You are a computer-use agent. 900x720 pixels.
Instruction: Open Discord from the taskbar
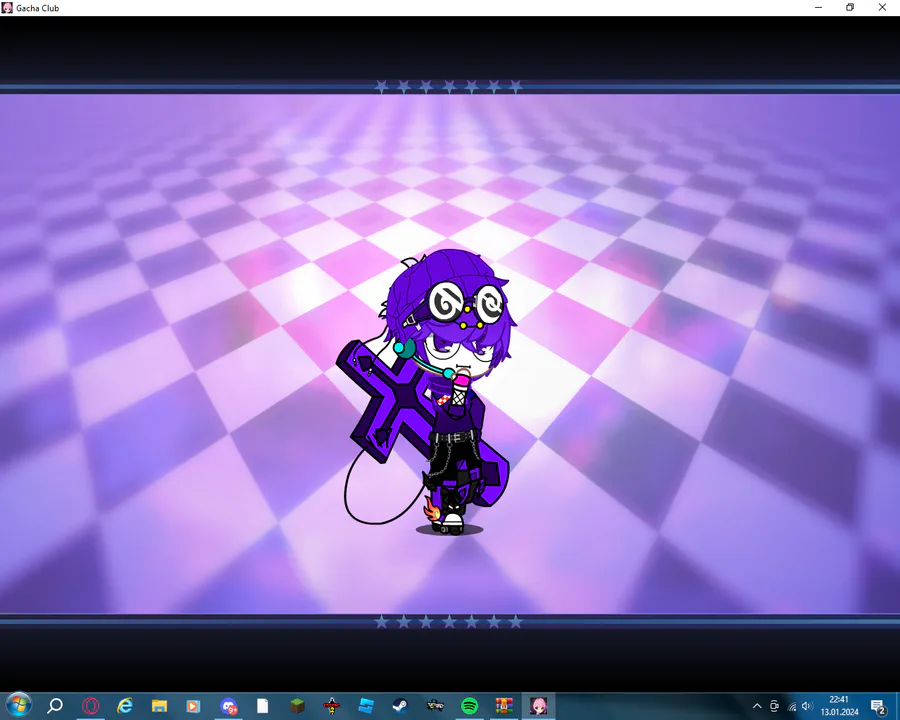[x=228, y=706]
